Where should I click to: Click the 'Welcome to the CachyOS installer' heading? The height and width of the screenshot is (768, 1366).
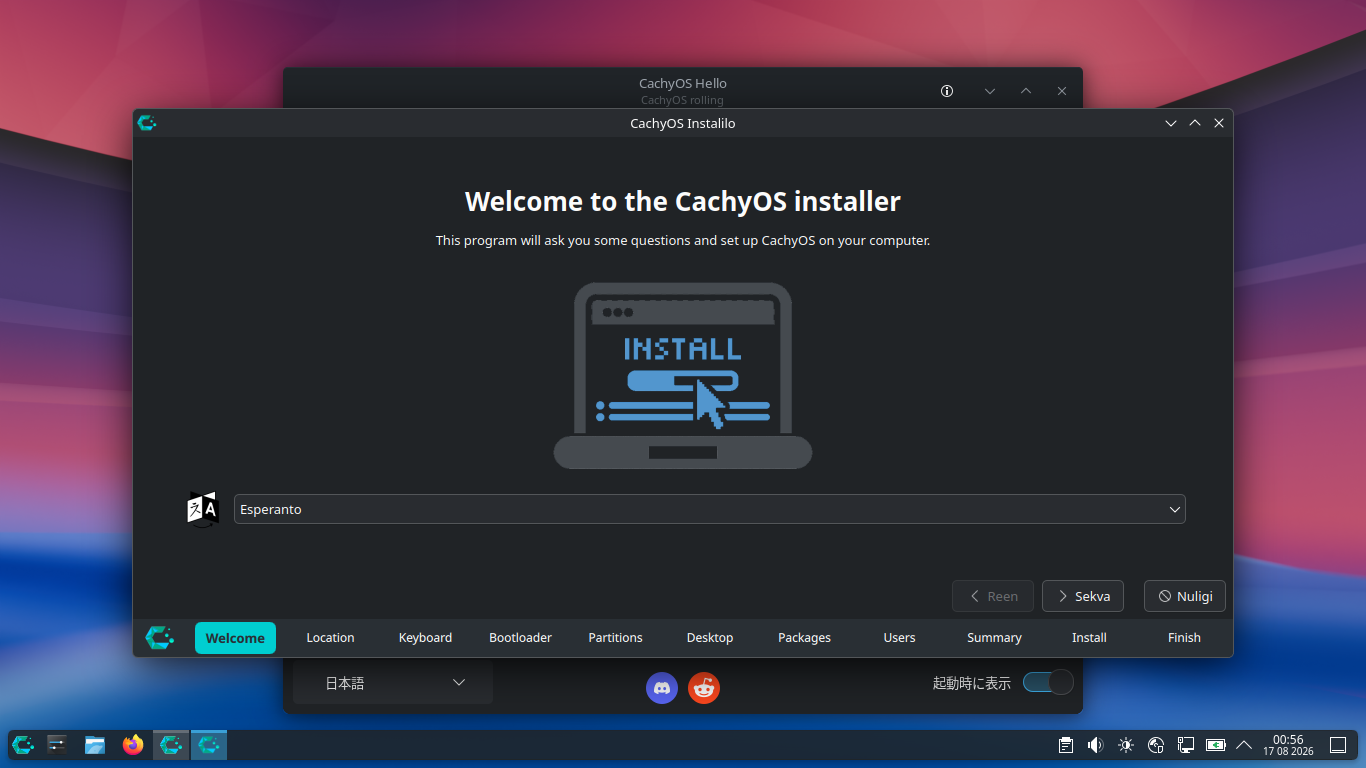(x=683, y=202)
